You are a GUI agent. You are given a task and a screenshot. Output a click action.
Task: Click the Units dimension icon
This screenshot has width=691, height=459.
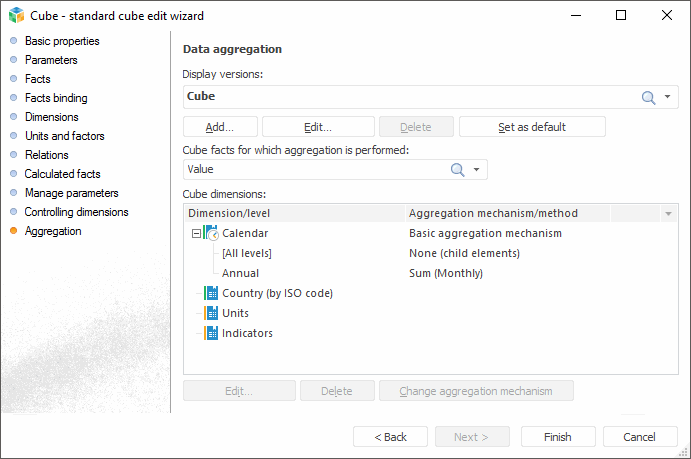(211, 313)
